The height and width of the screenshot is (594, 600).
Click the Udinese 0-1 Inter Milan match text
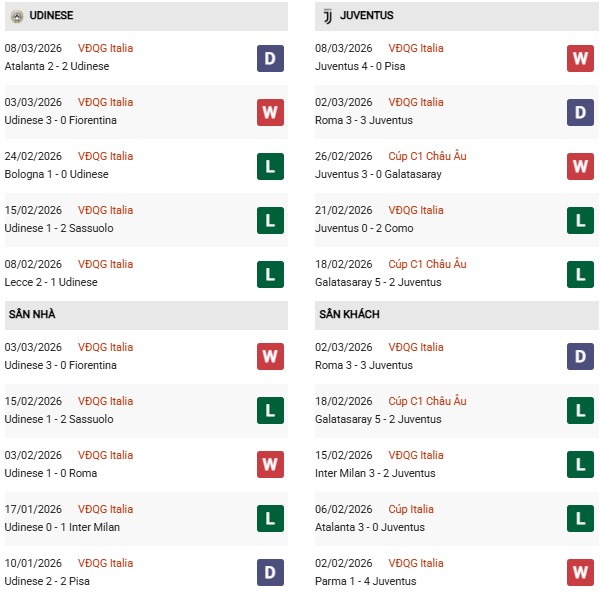coord(61,527)
